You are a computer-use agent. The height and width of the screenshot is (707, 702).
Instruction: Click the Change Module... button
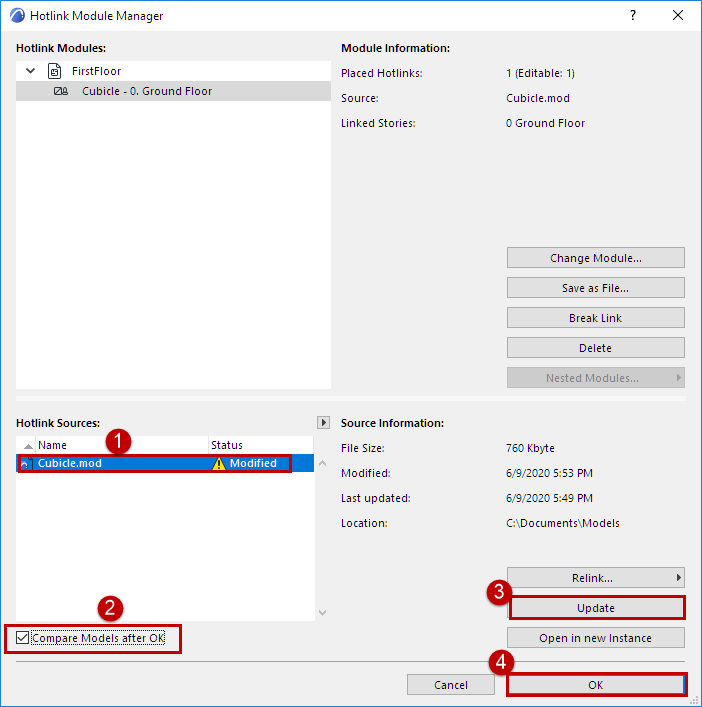596,258
